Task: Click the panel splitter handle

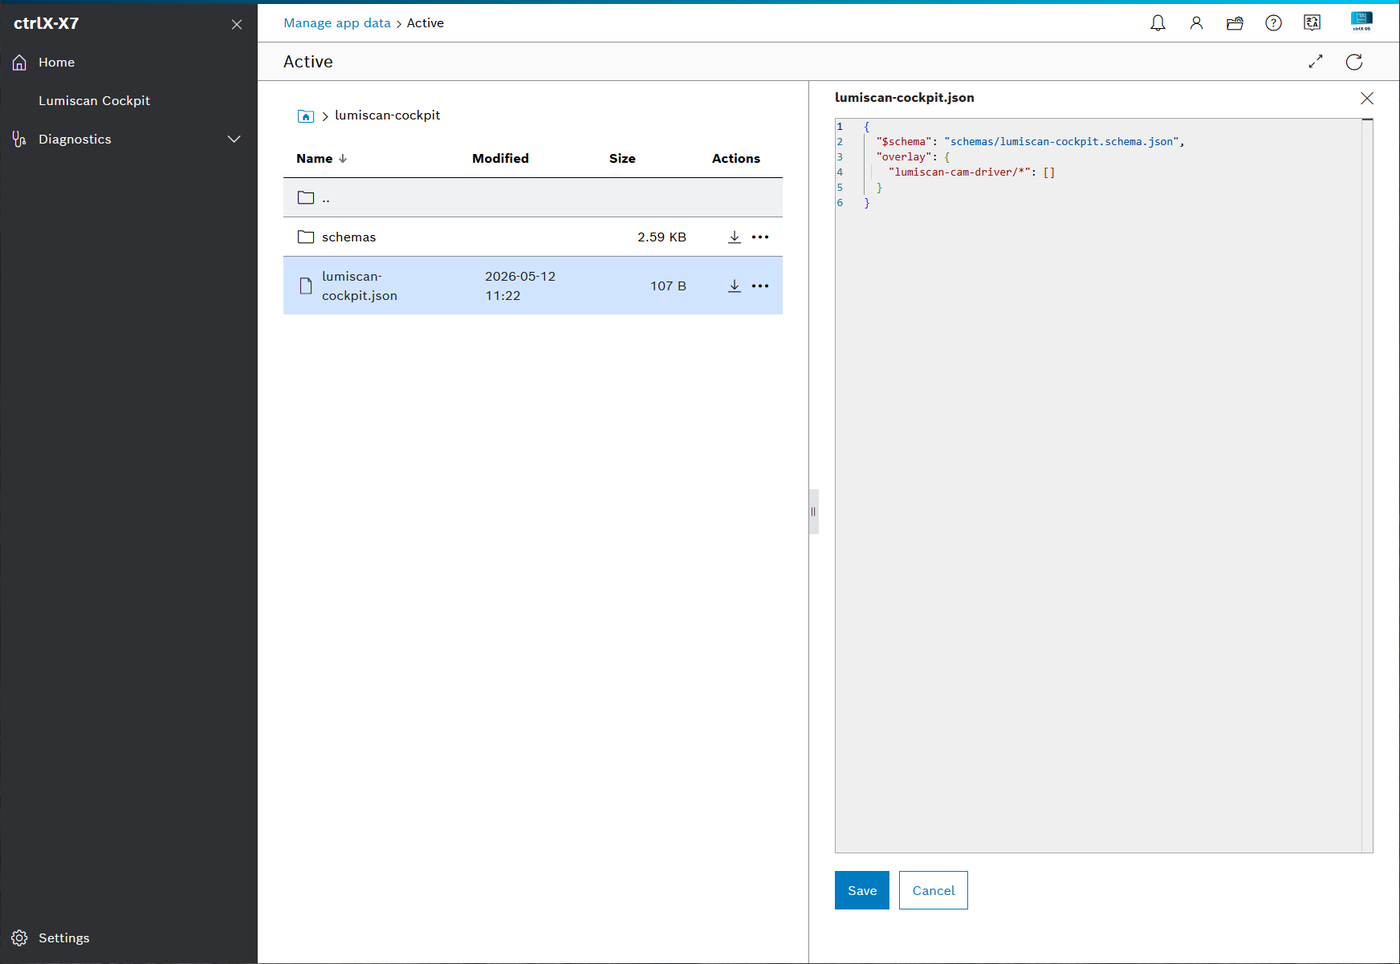Action: click(813, 511)
